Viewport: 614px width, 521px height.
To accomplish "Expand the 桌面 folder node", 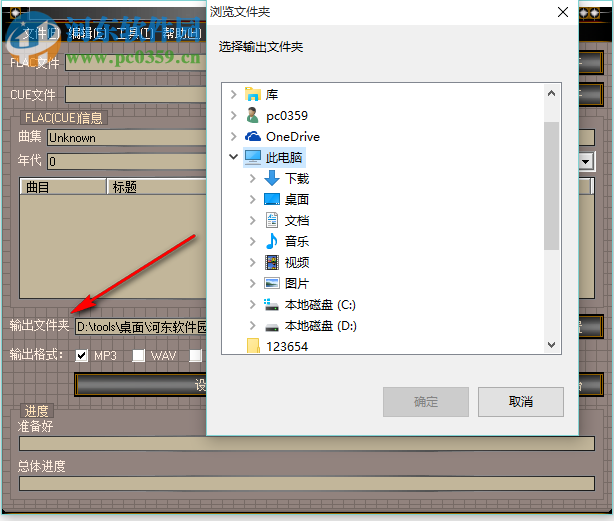I will pos(253,199).
